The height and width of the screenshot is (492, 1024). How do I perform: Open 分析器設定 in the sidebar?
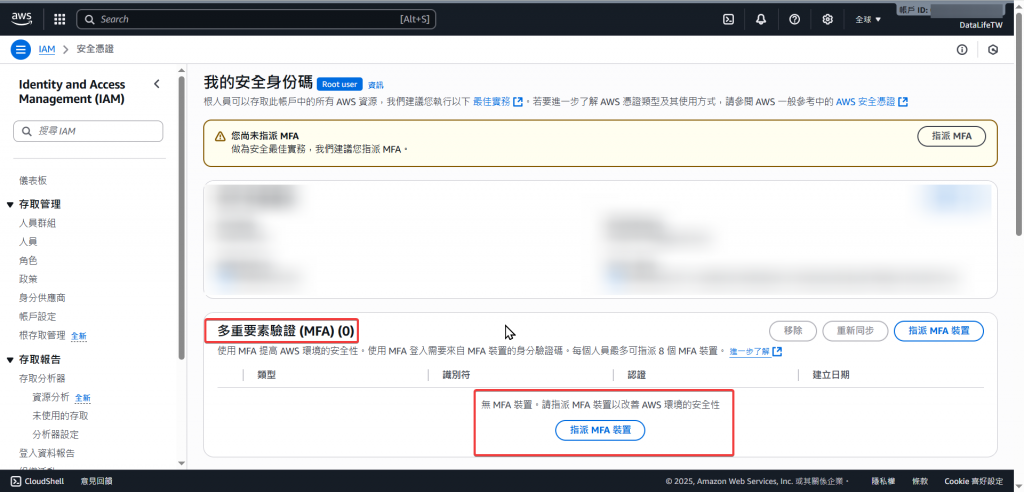click(56, 435)
